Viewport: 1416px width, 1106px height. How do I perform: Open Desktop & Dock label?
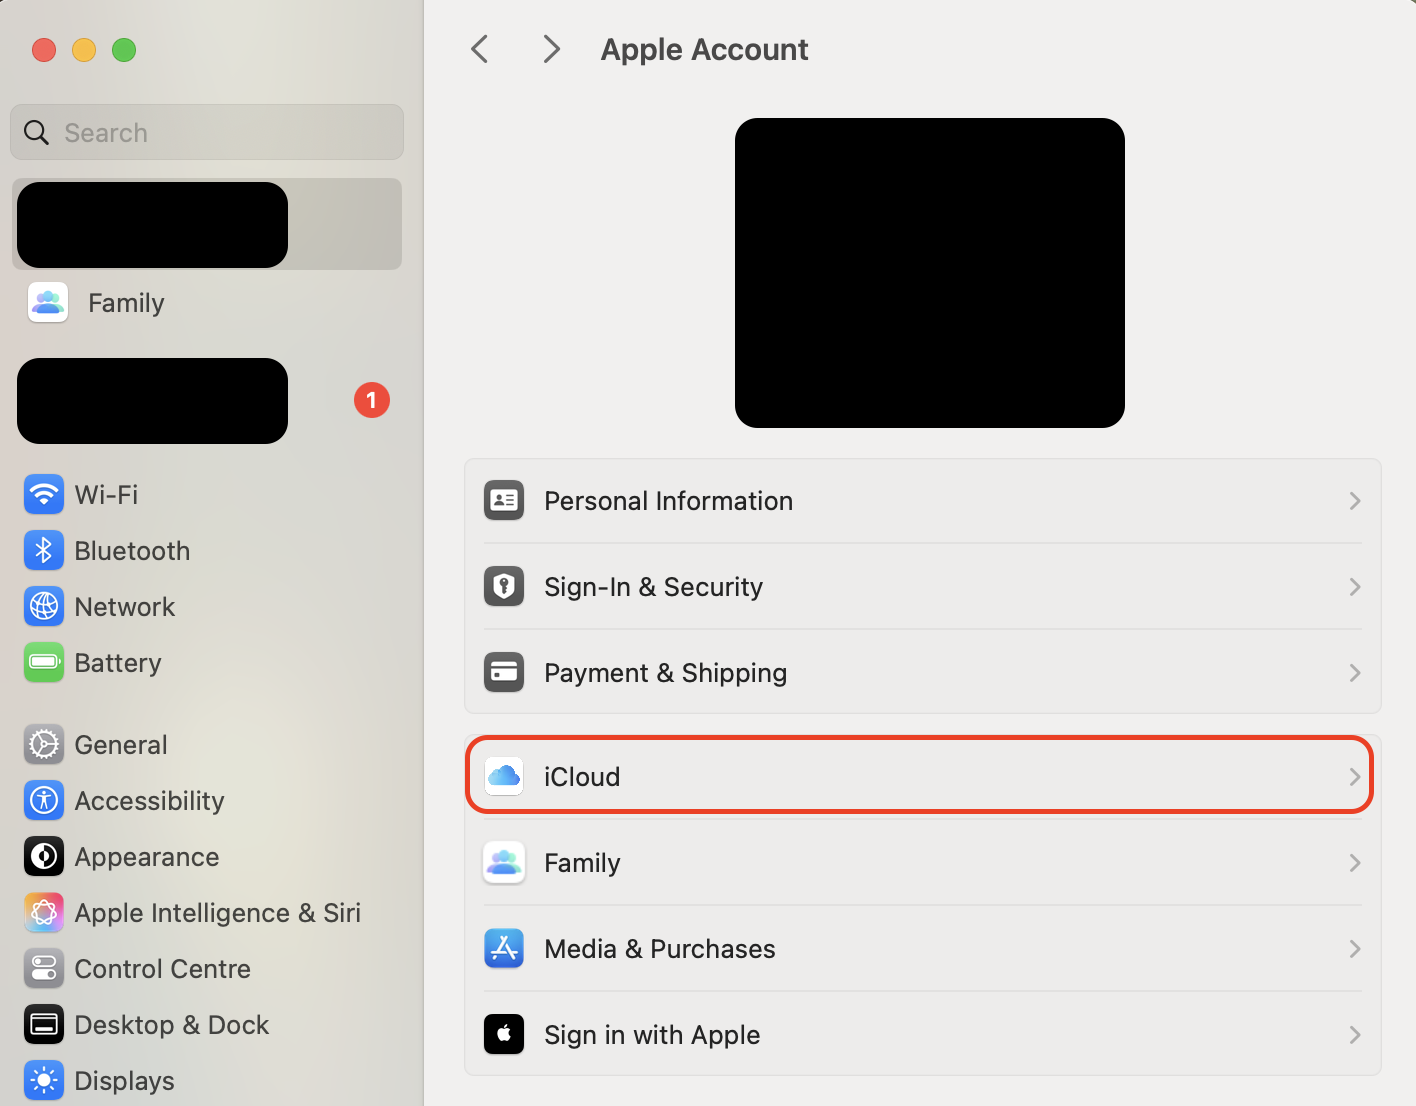172,1025
